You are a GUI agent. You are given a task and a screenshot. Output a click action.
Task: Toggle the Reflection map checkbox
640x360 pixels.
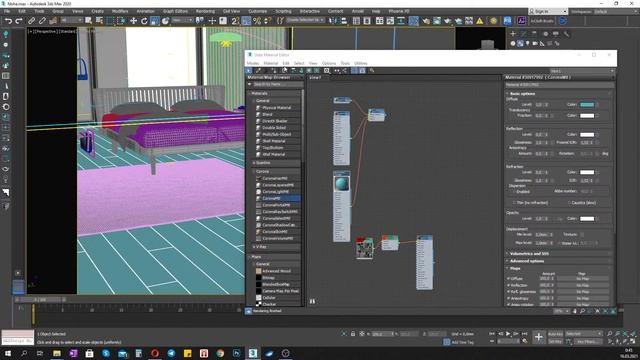(x=509, y=285)
